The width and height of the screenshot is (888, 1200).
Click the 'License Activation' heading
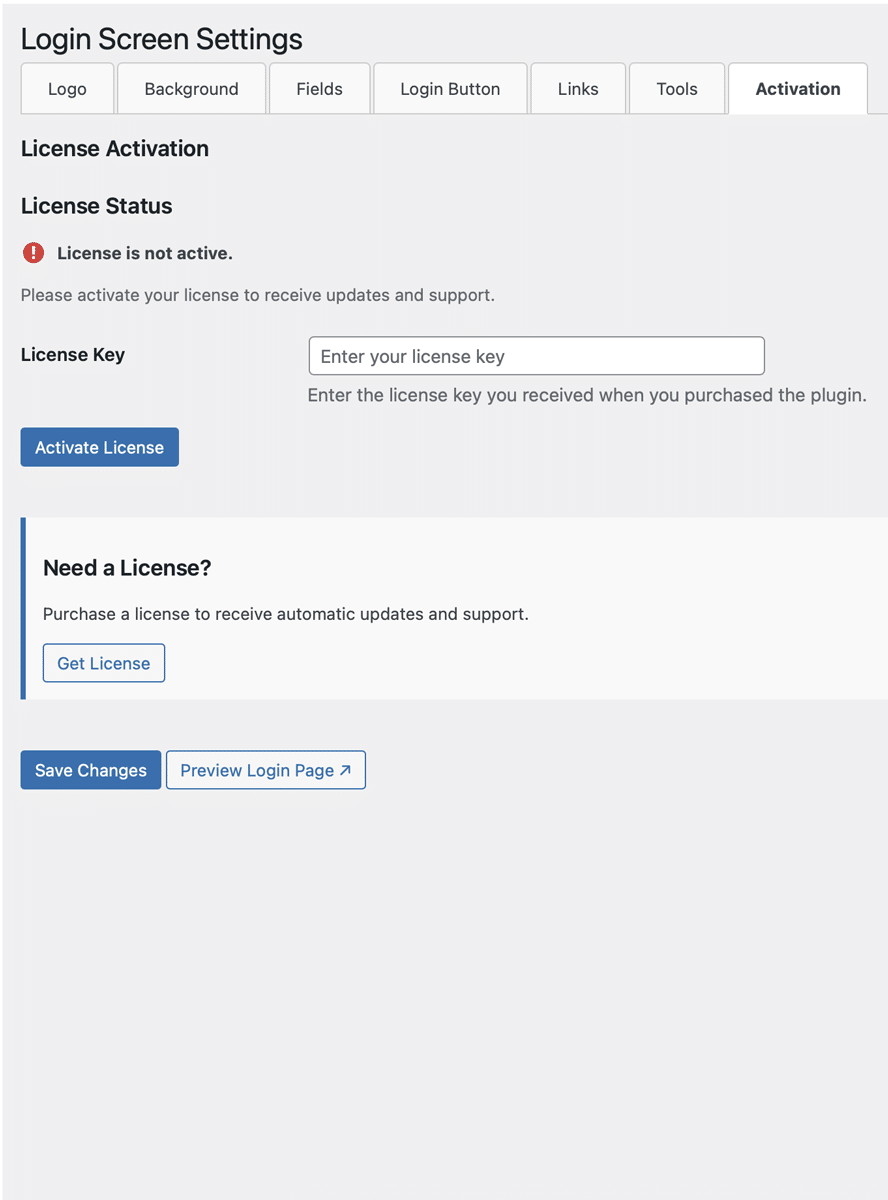click(x=115, y=148)
